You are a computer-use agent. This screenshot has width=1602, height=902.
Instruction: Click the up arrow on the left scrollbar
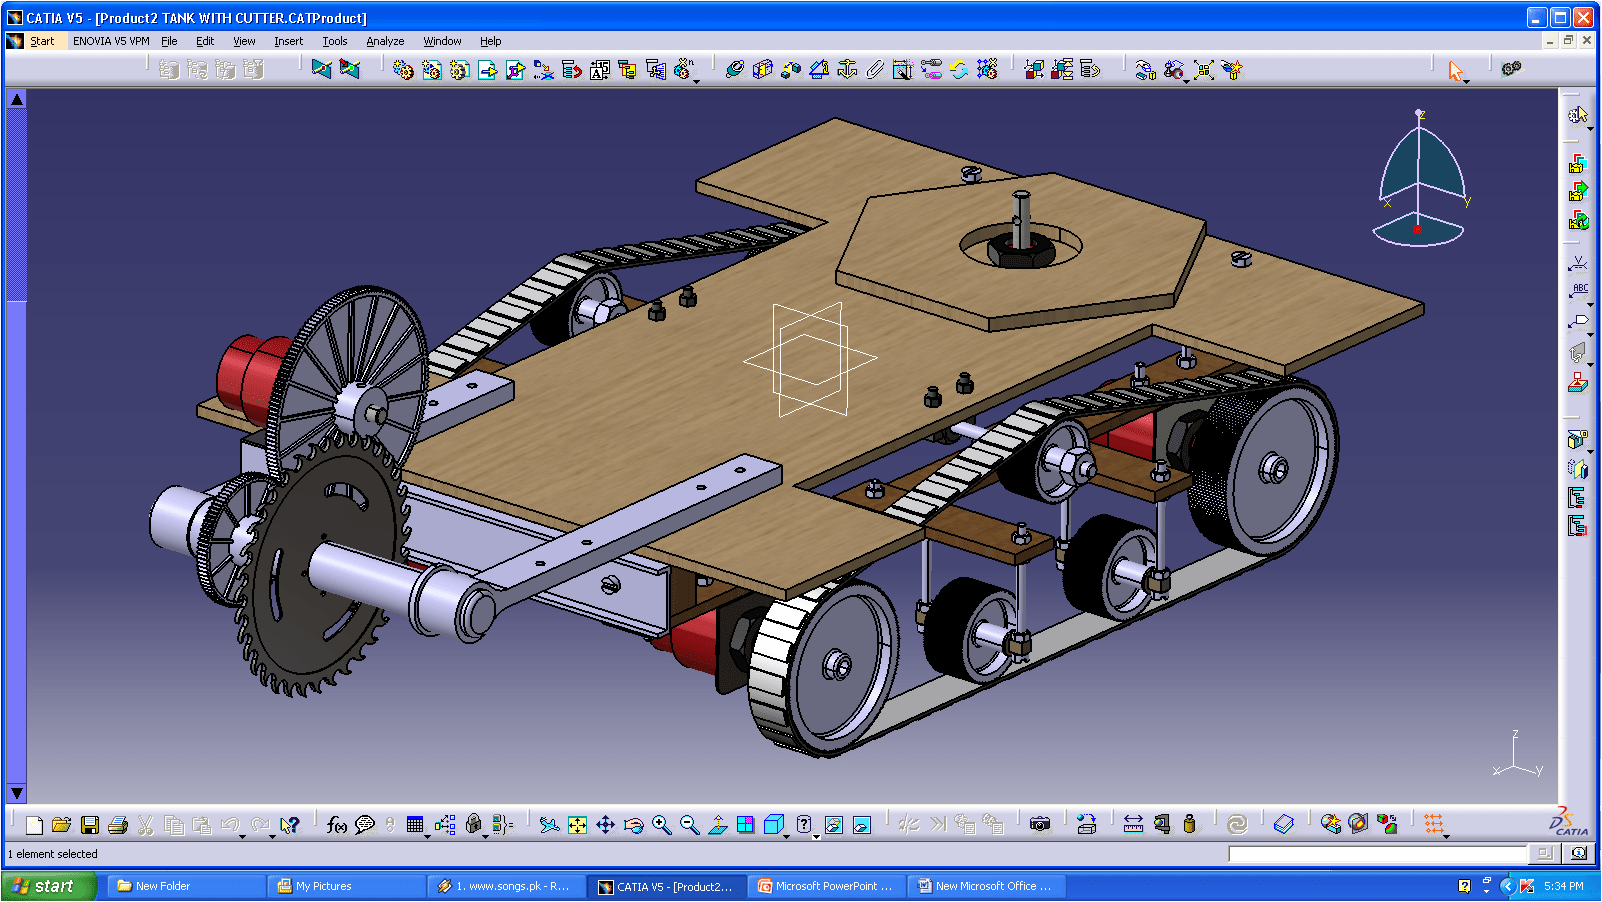click(x=15, y=99)
